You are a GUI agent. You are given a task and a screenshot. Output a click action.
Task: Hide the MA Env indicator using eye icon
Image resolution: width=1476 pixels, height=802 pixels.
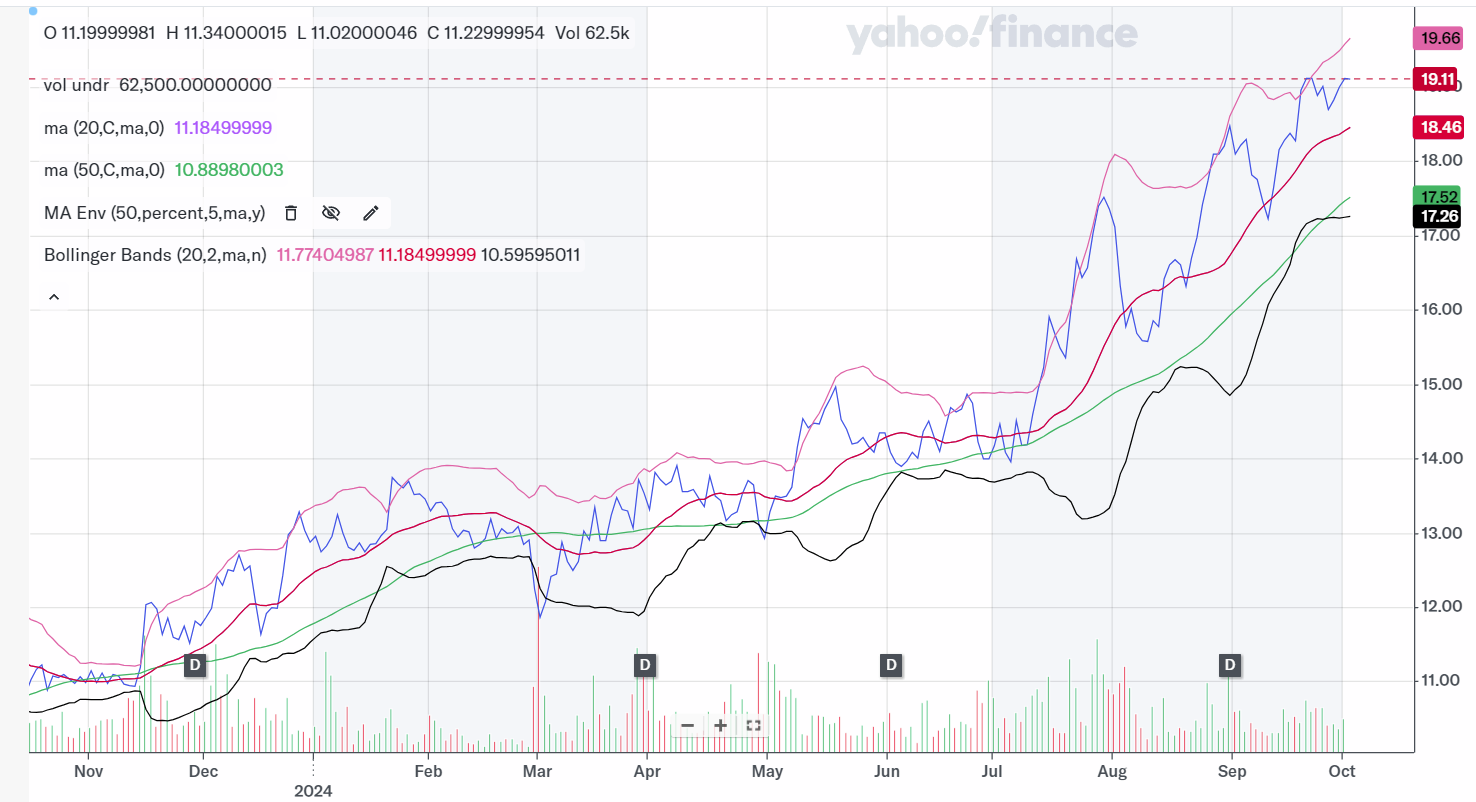pyautogui.click(x=331, y=212)
